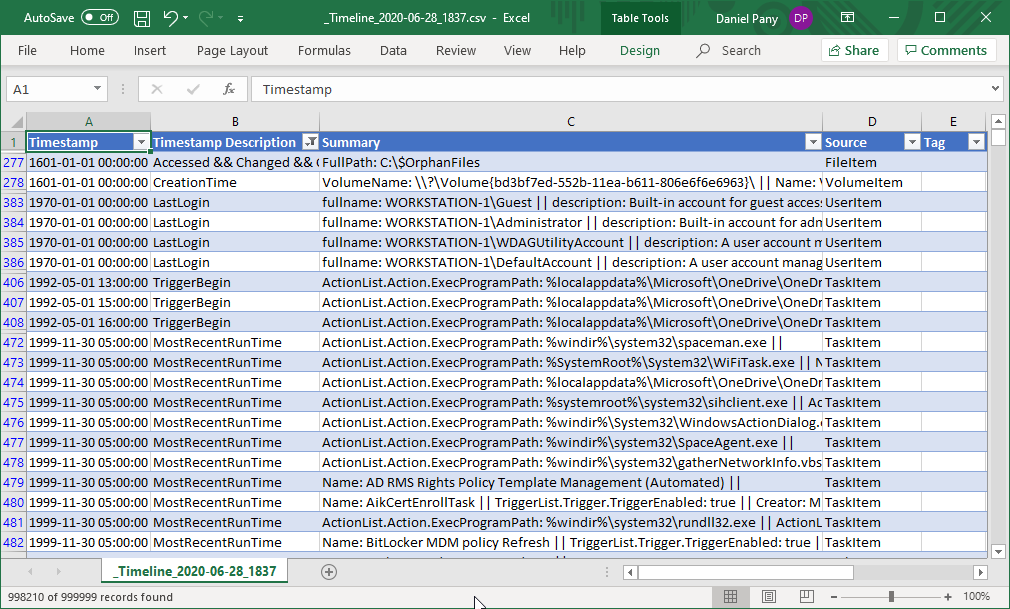
Task: Open the Timestamp Description filter button
Action: coord(310,142)
